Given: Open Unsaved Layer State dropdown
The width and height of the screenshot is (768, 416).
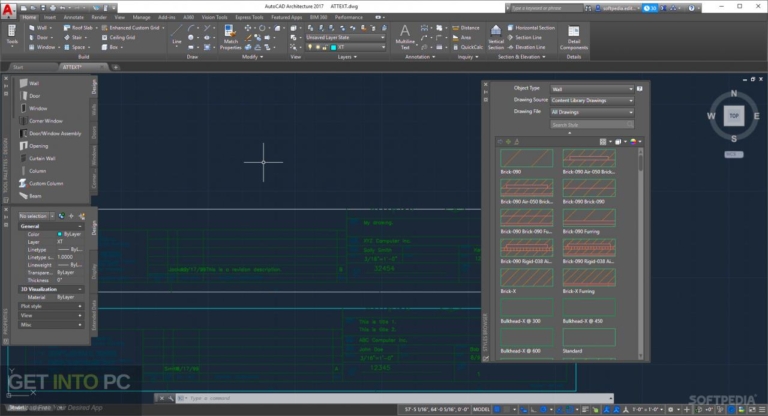Looking at the screenshot, I should coord(345,37).
